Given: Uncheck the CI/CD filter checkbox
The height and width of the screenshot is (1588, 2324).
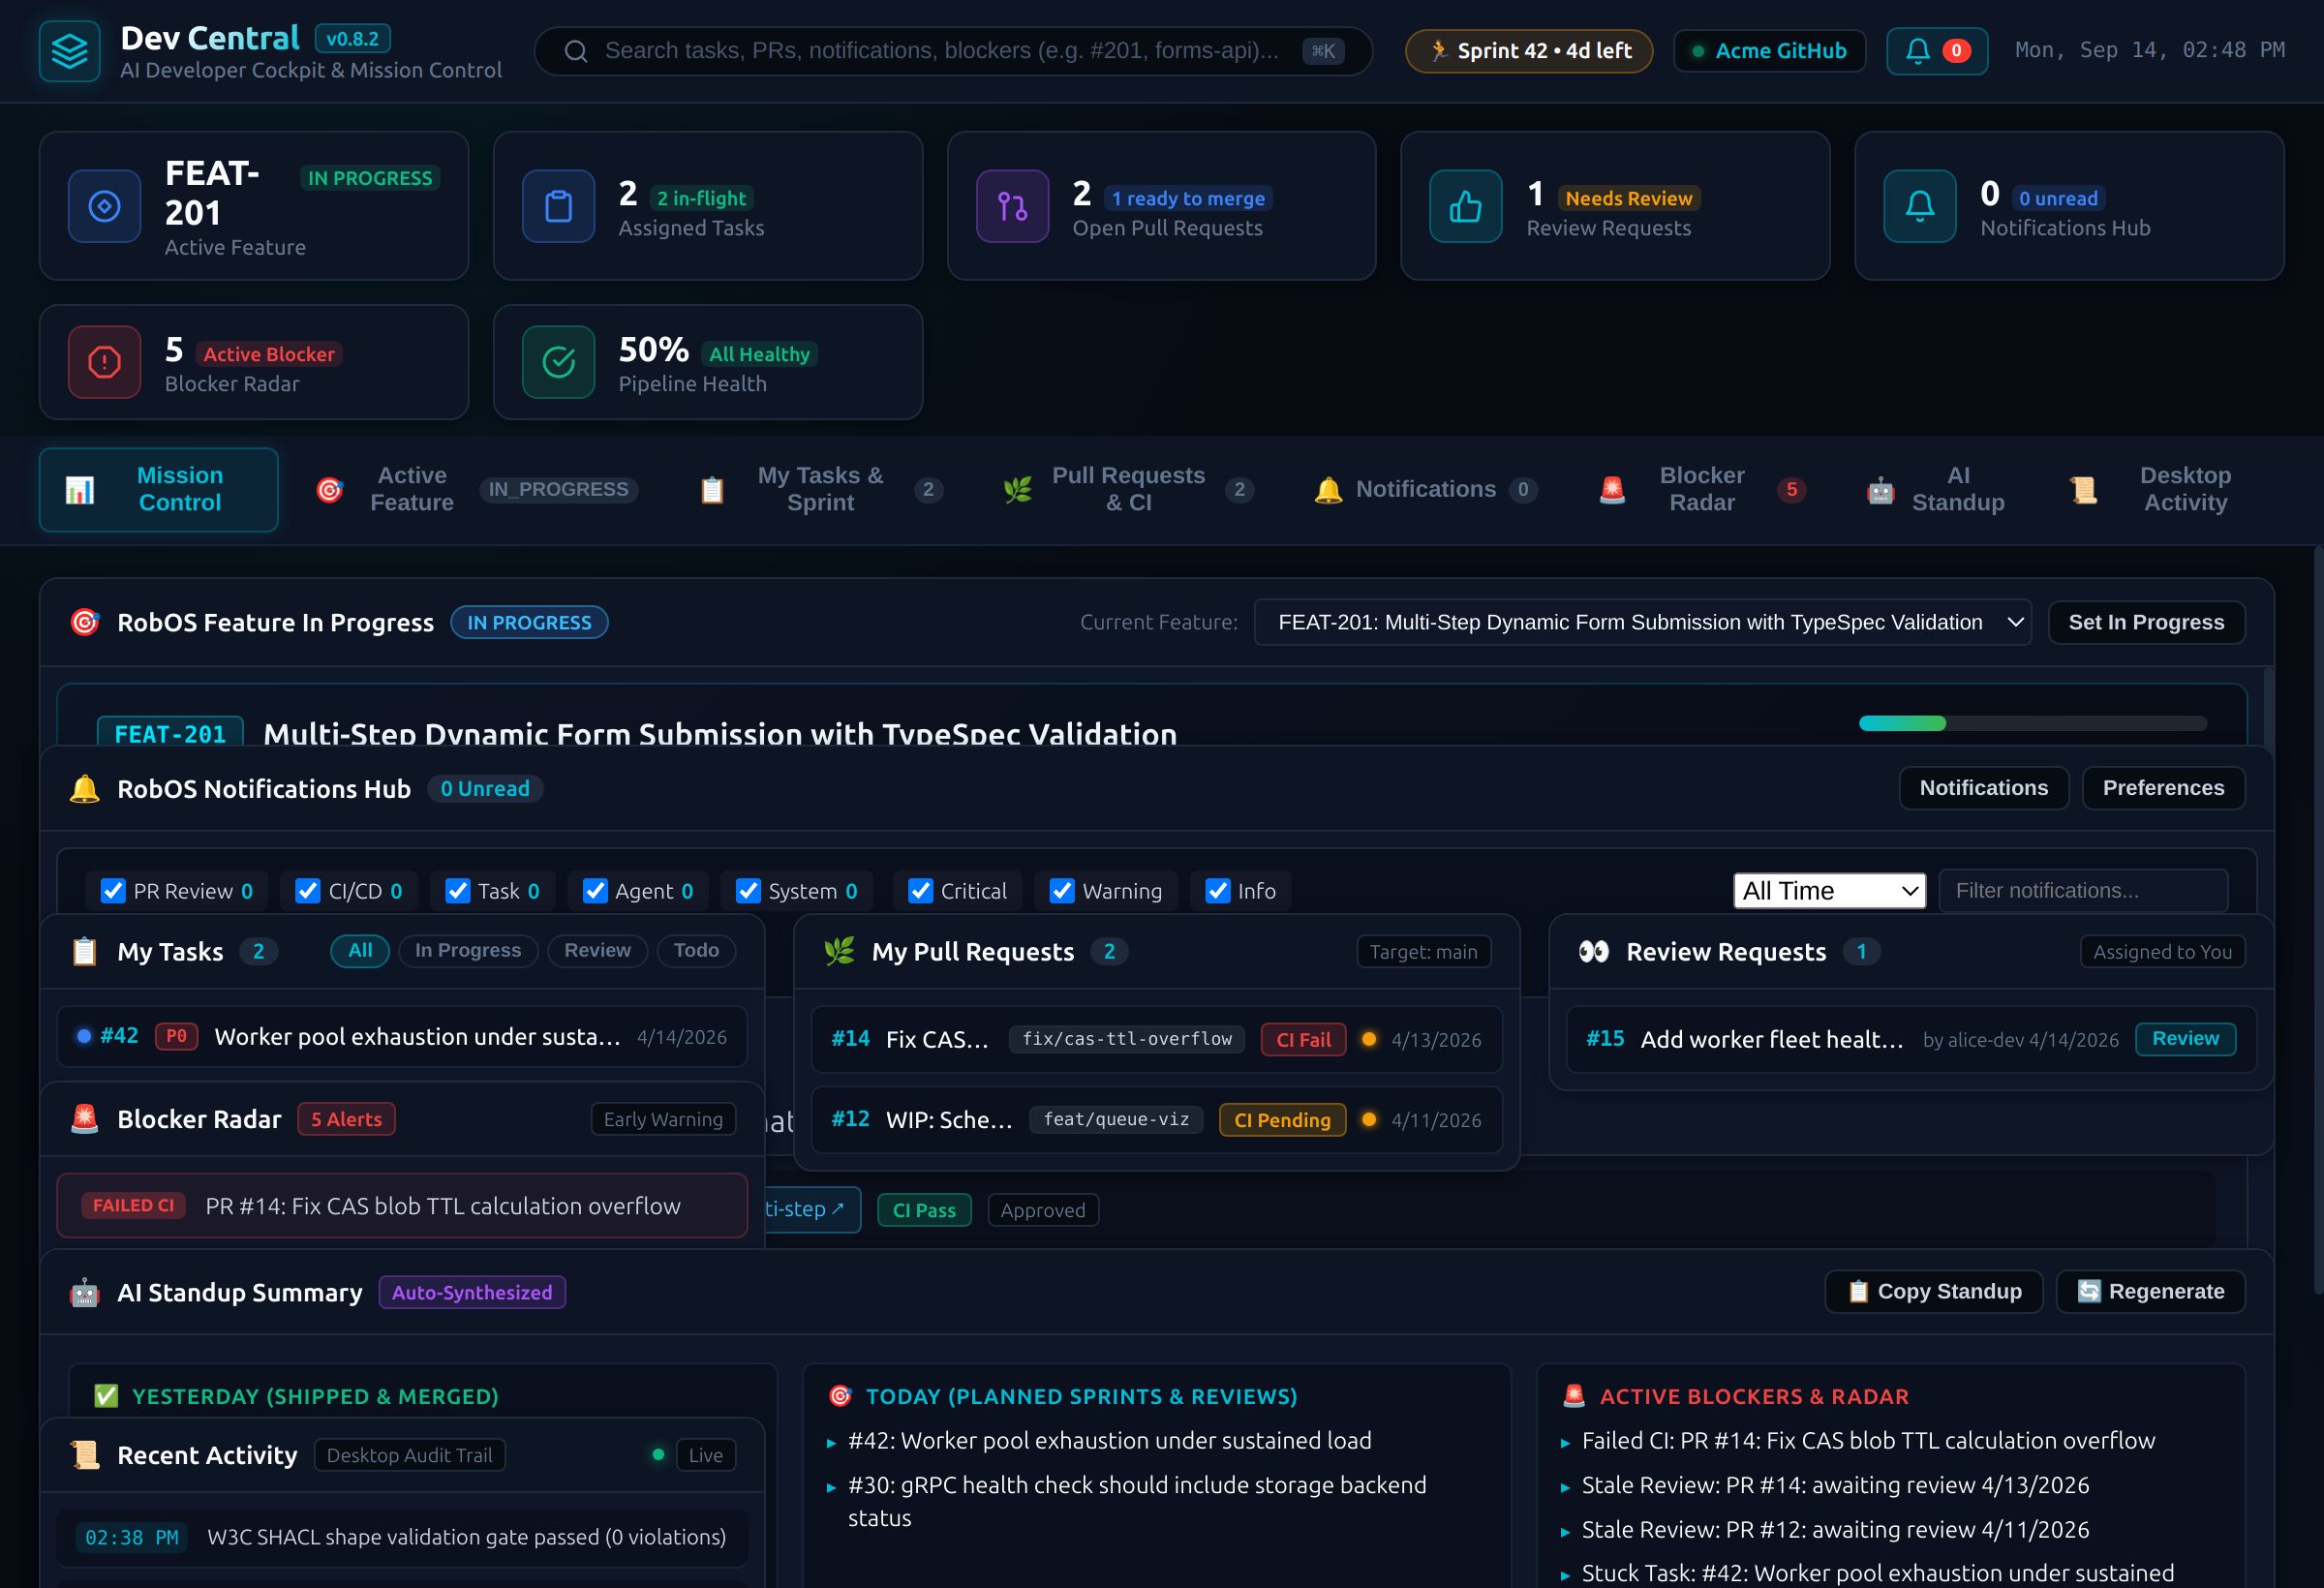Looking at the screenshot, I should click(308, 890).
